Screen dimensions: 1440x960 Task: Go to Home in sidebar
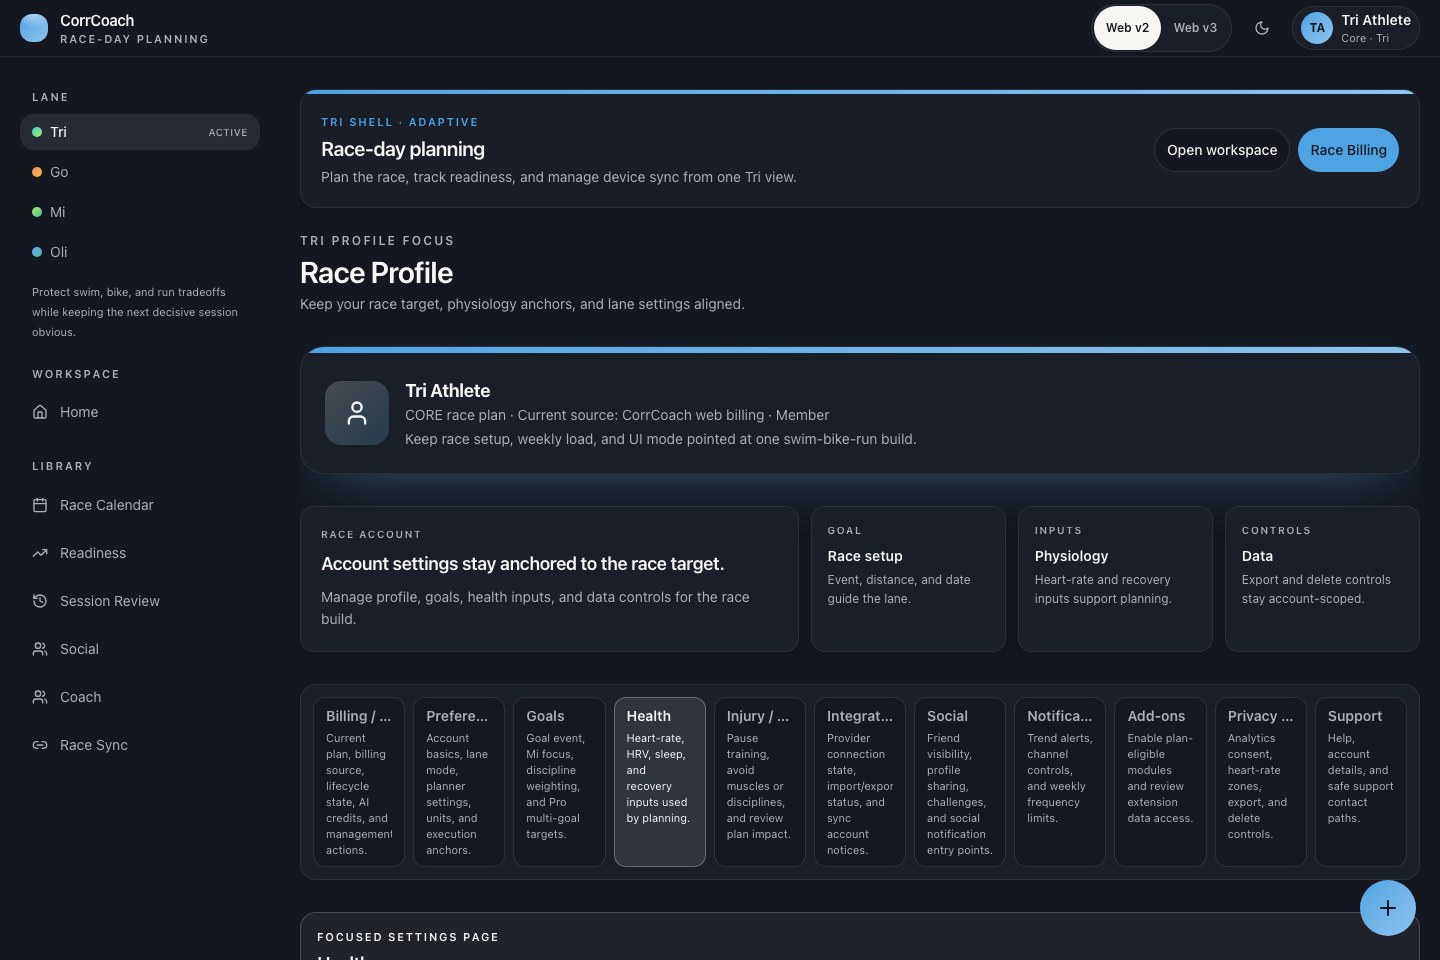(140, 412)
